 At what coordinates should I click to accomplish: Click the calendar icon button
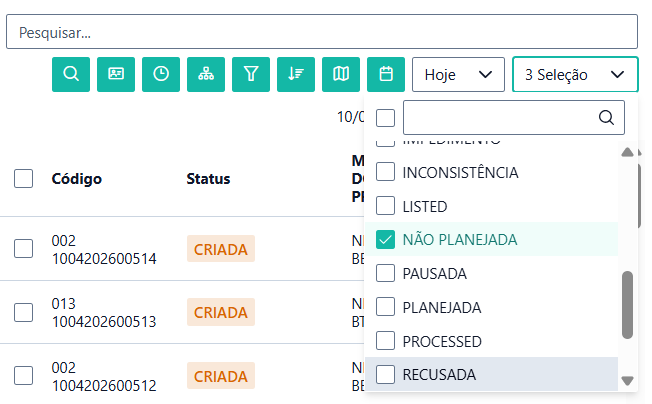[386, 74]
